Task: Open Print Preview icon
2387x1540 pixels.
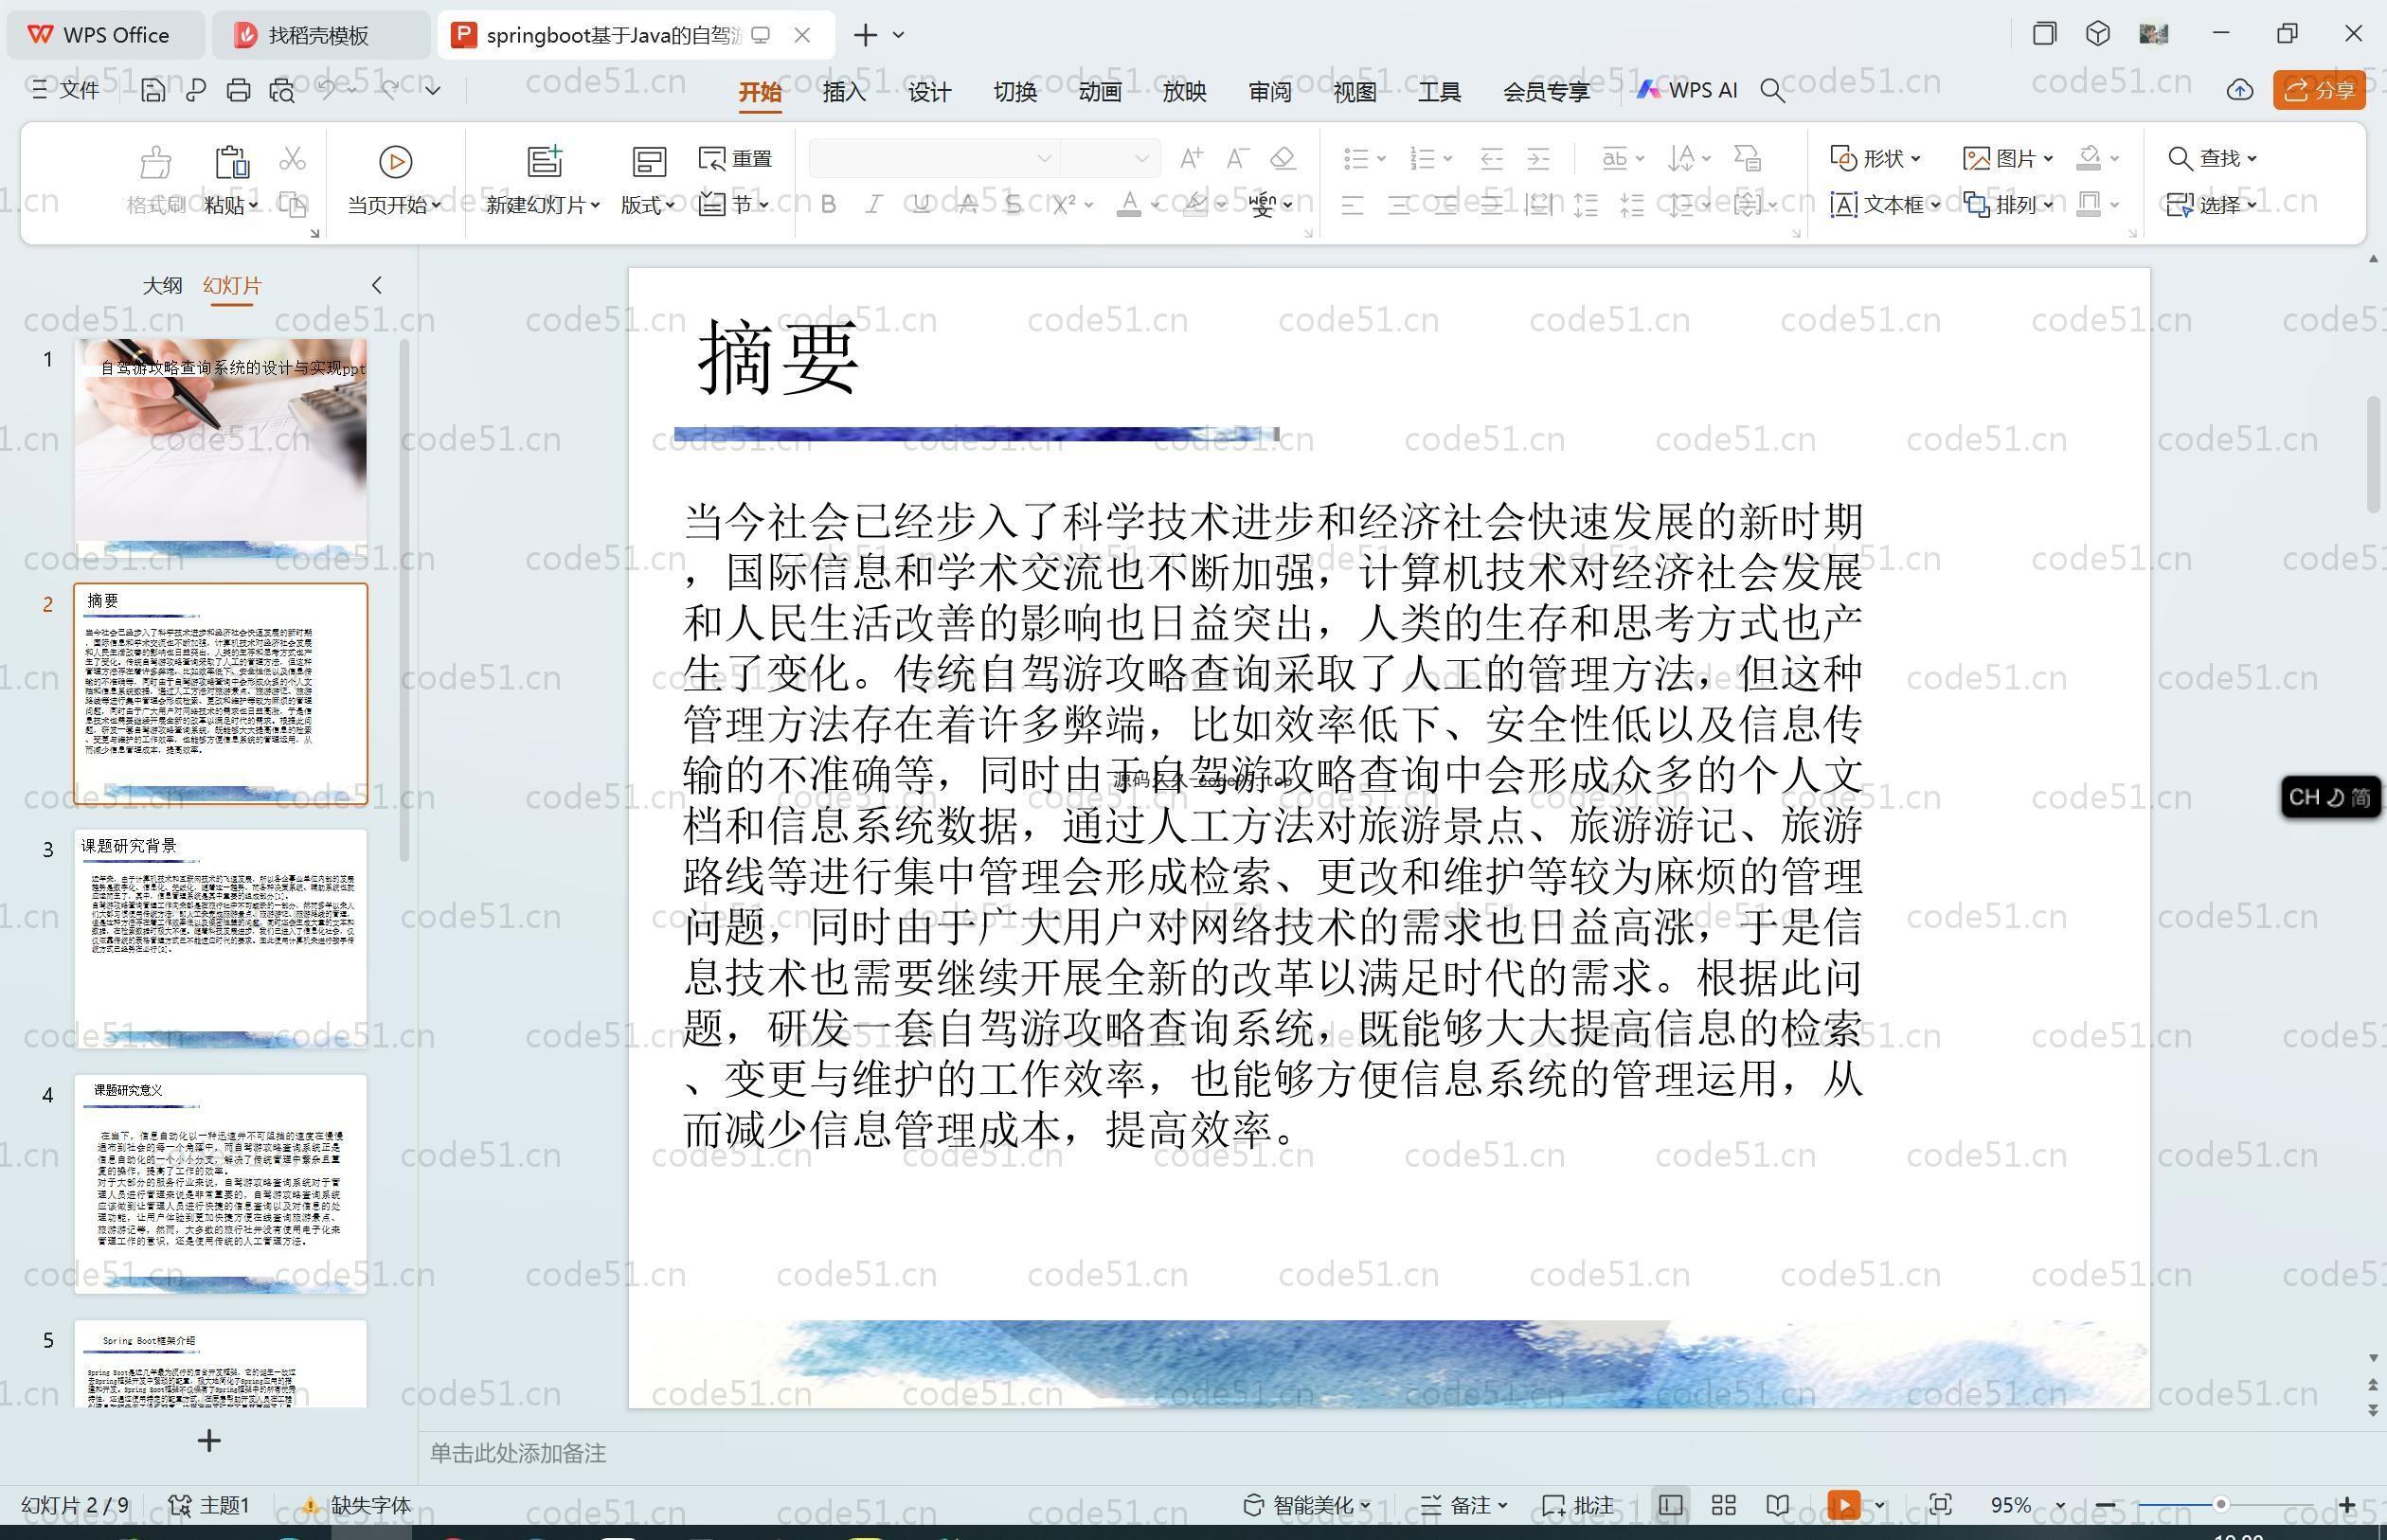Action: click(282, 91)
